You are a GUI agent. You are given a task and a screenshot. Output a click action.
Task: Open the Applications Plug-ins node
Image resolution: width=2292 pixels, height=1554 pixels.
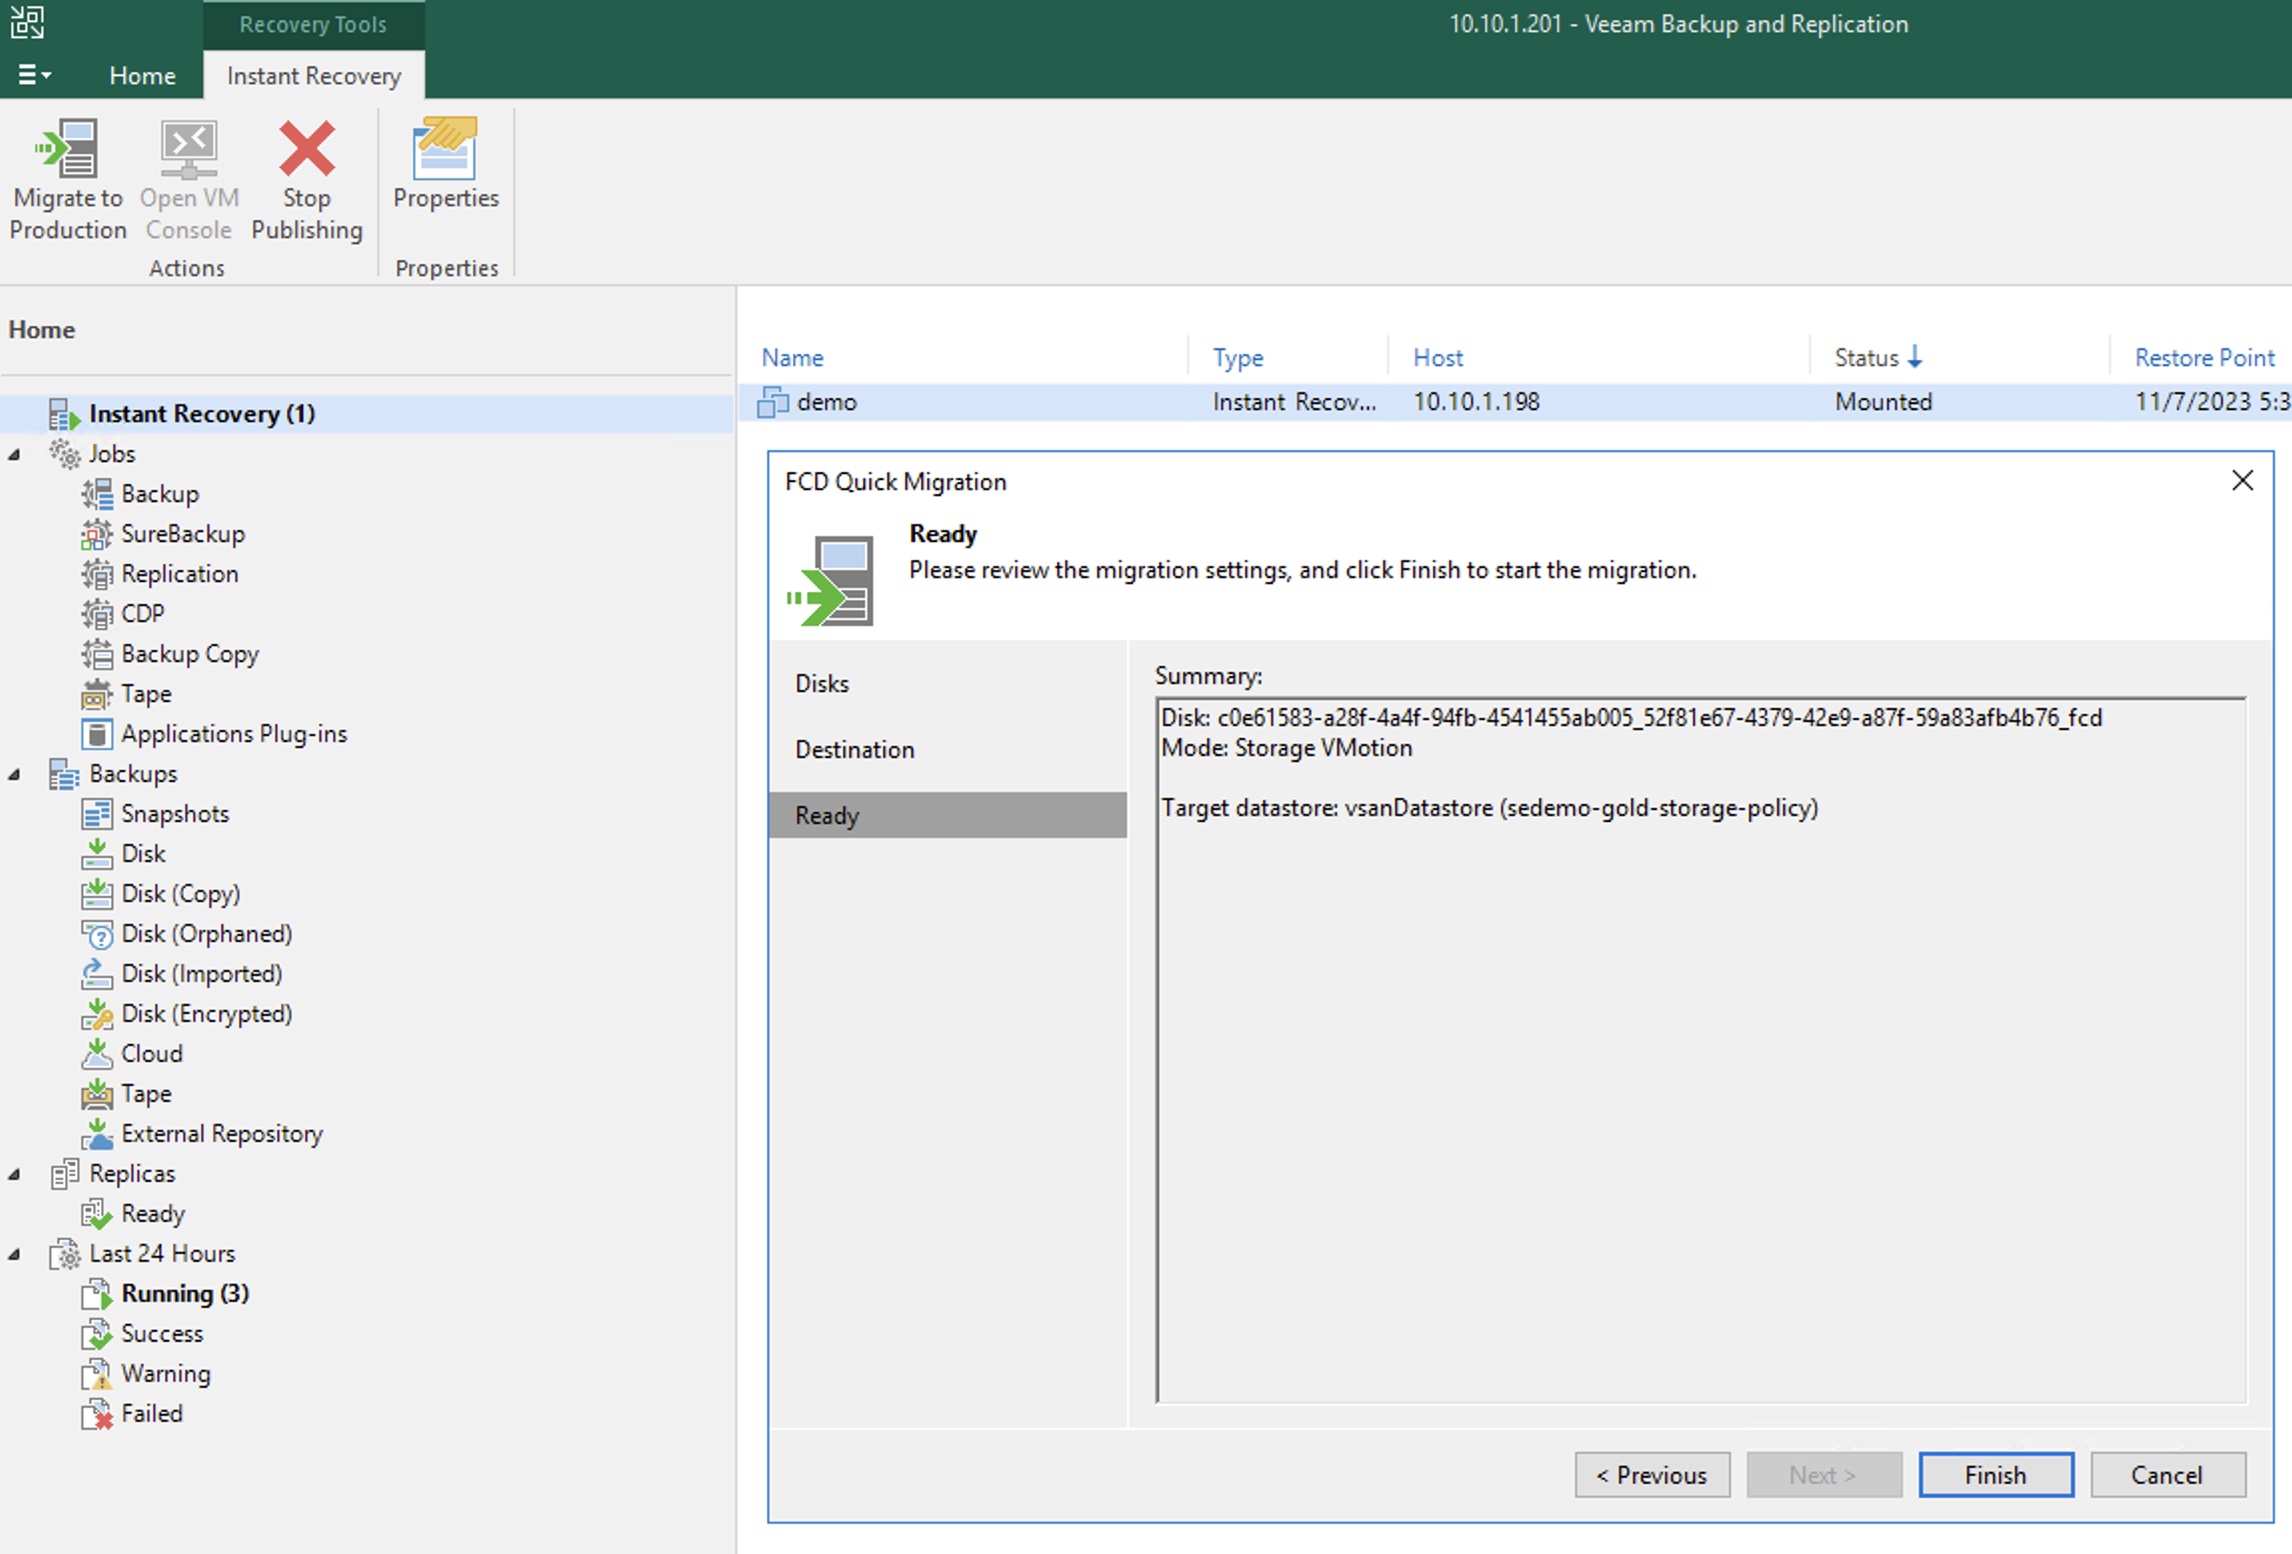[233, 734]
